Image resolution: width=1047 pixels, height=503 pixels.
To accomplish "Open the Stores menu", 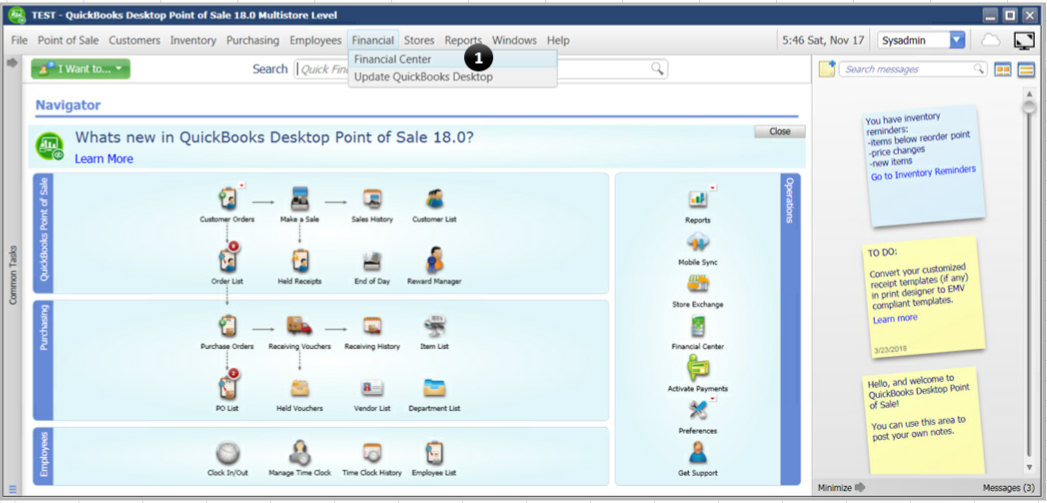I will [x=419, y=40].
